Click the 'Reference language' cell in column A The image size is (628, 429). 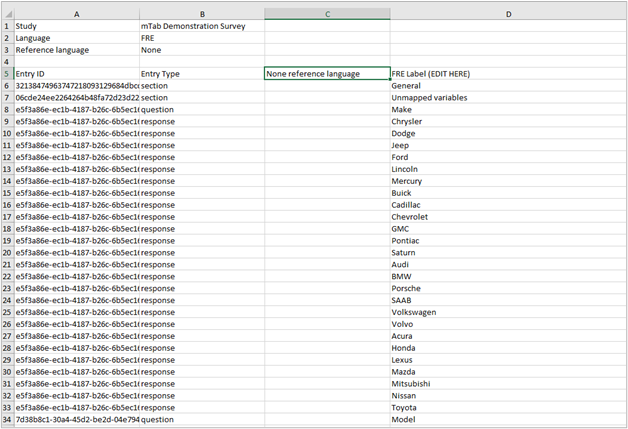(x=76, y=50)
